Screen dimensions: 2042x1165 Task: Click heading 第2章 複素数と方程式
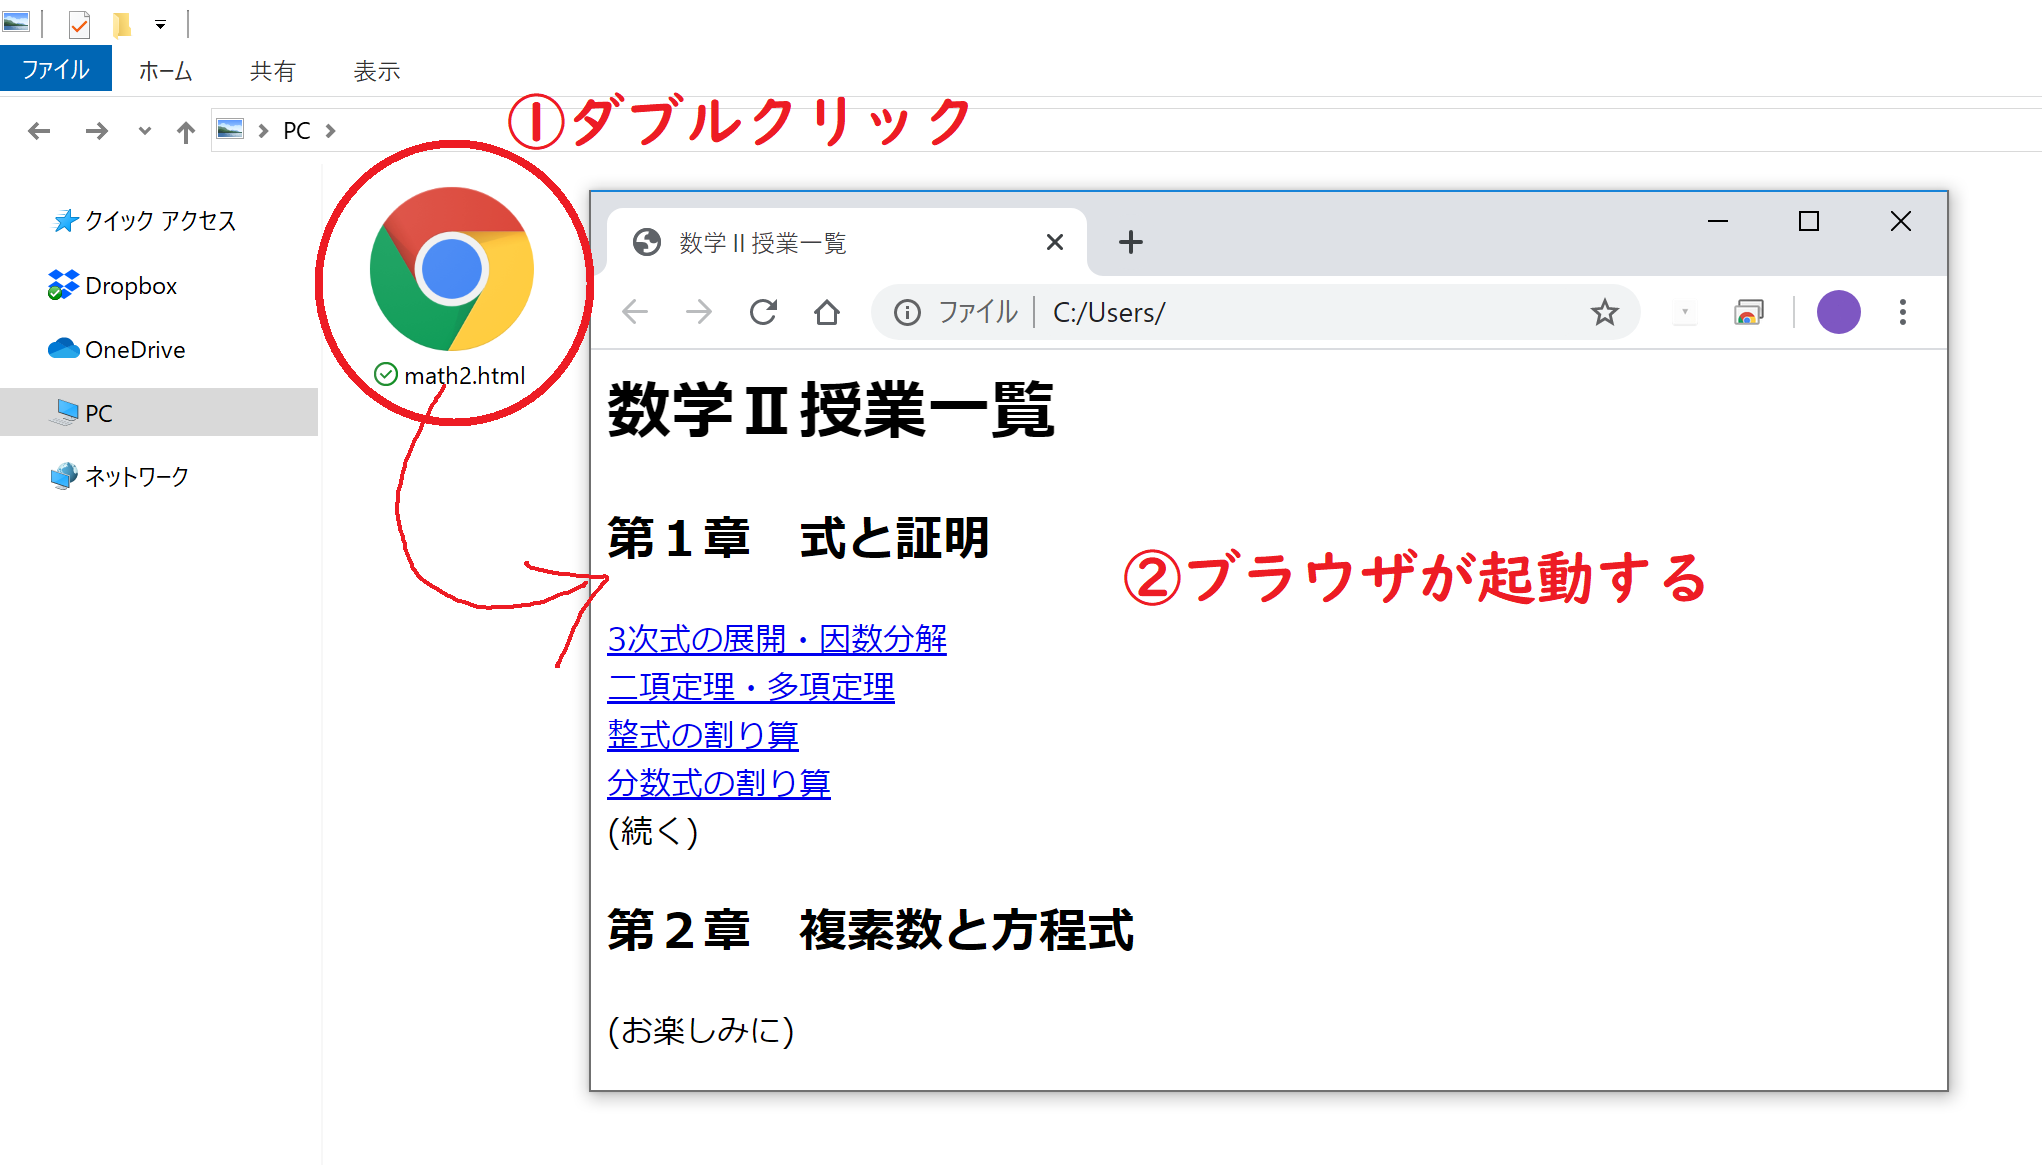[x=871, y=930]
